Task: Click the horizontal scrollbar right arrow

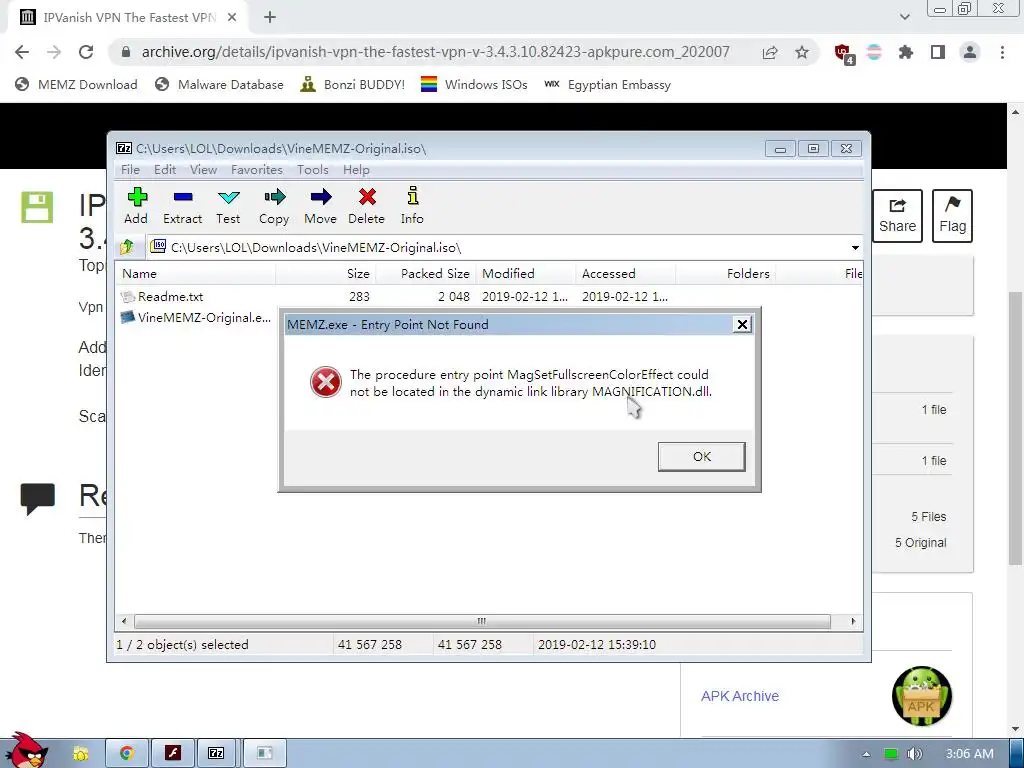Action: click(853, 621)
